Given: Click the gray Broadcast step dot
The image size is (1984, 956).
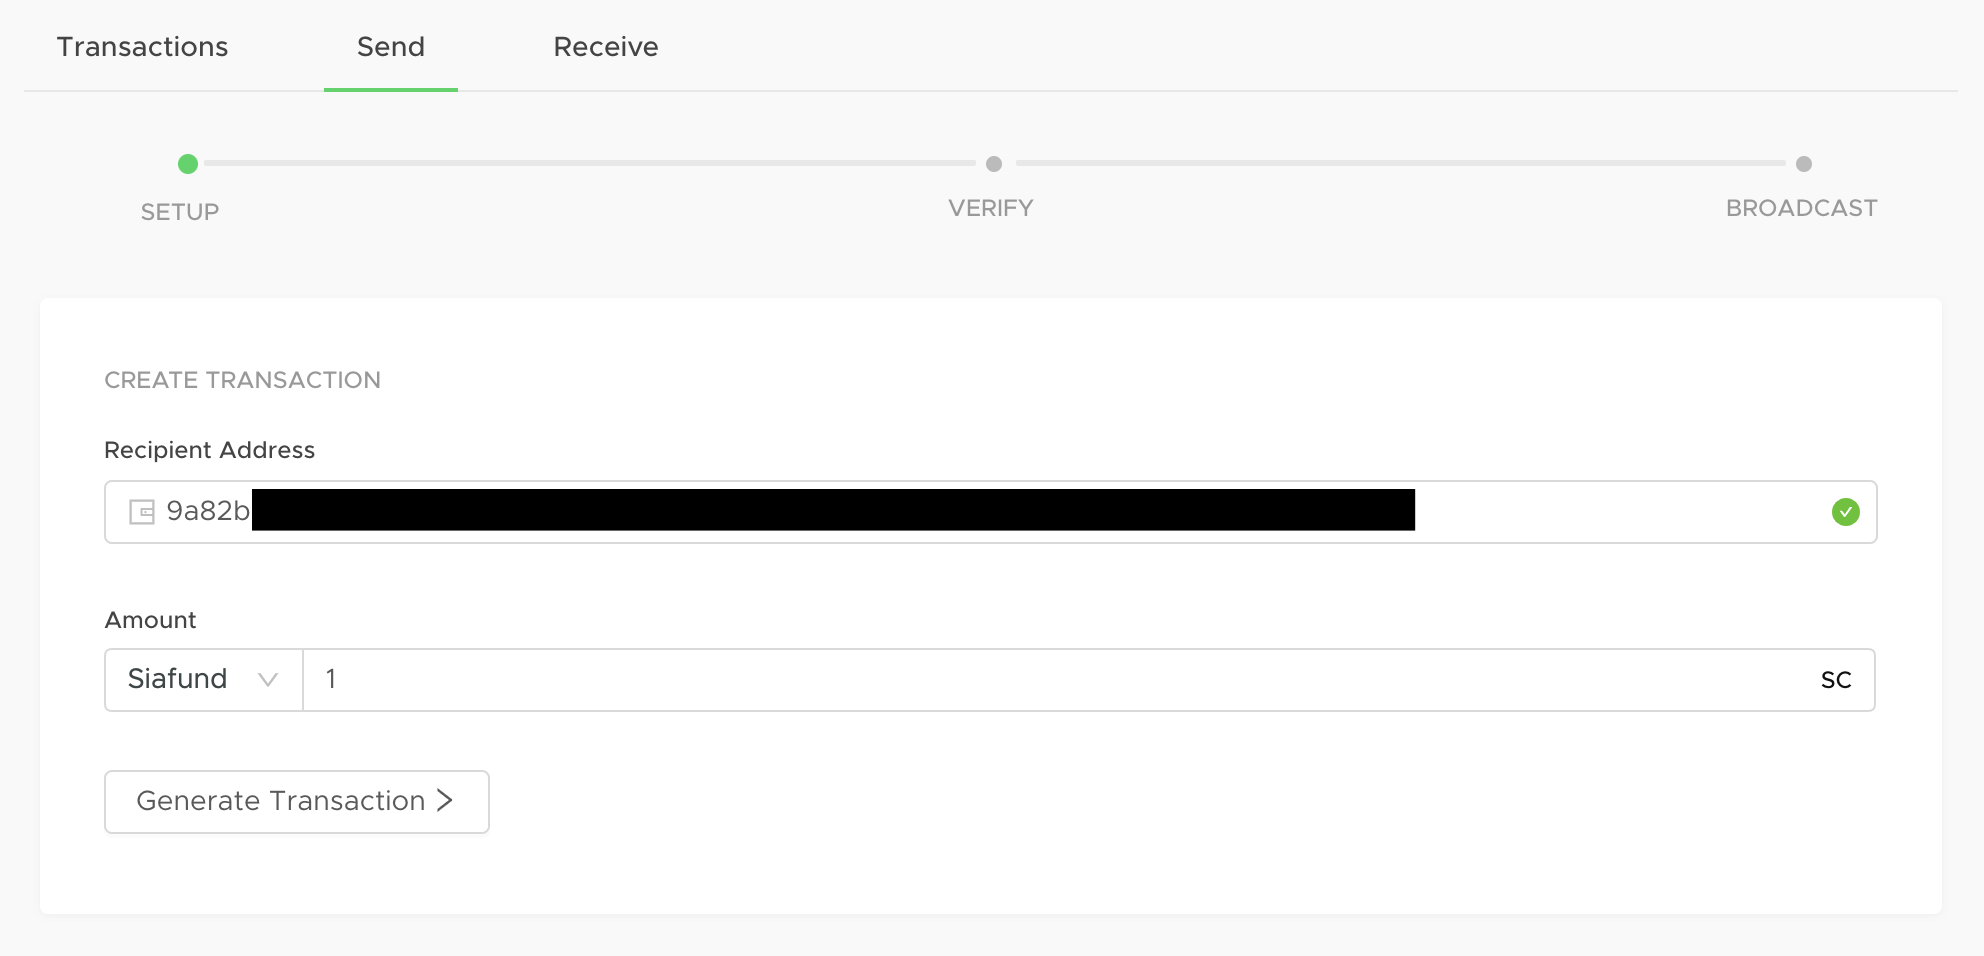Looking at the screenshot, I should 1804,164.
